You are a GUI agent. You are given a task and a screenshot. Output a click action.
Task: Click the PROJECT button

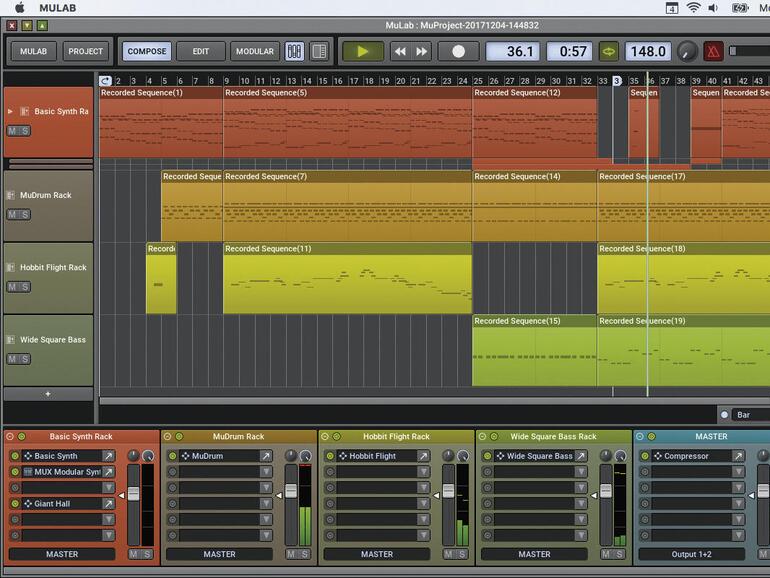(86, 51)
